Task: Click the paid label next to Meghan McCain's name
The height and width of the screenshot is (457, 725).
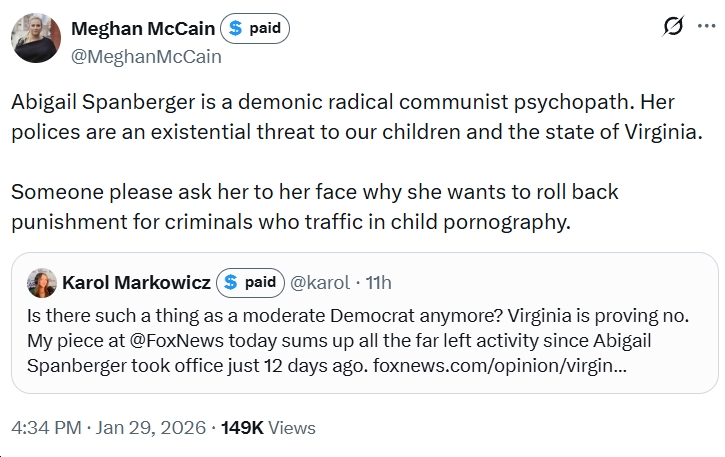Action: coord(265,29)
